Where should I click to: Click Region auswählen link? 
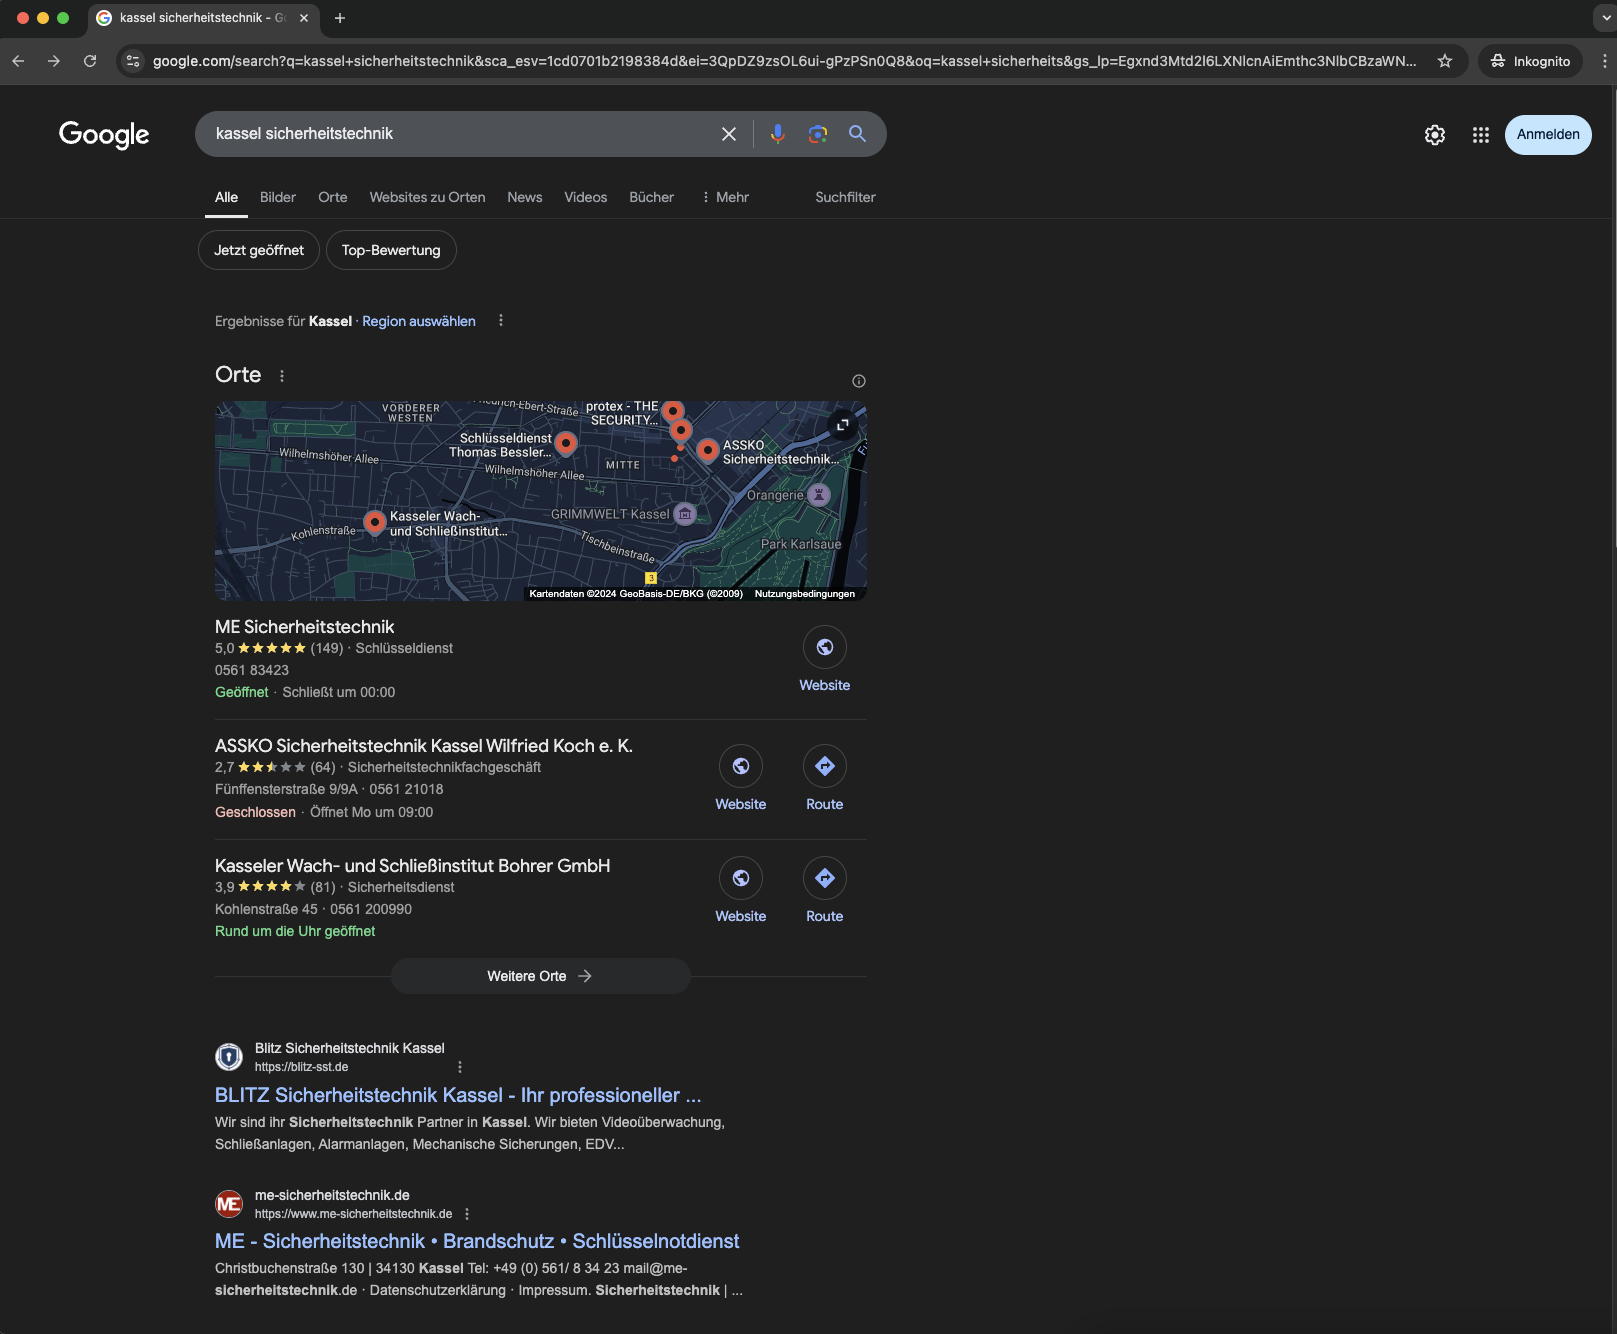point(419,321)
